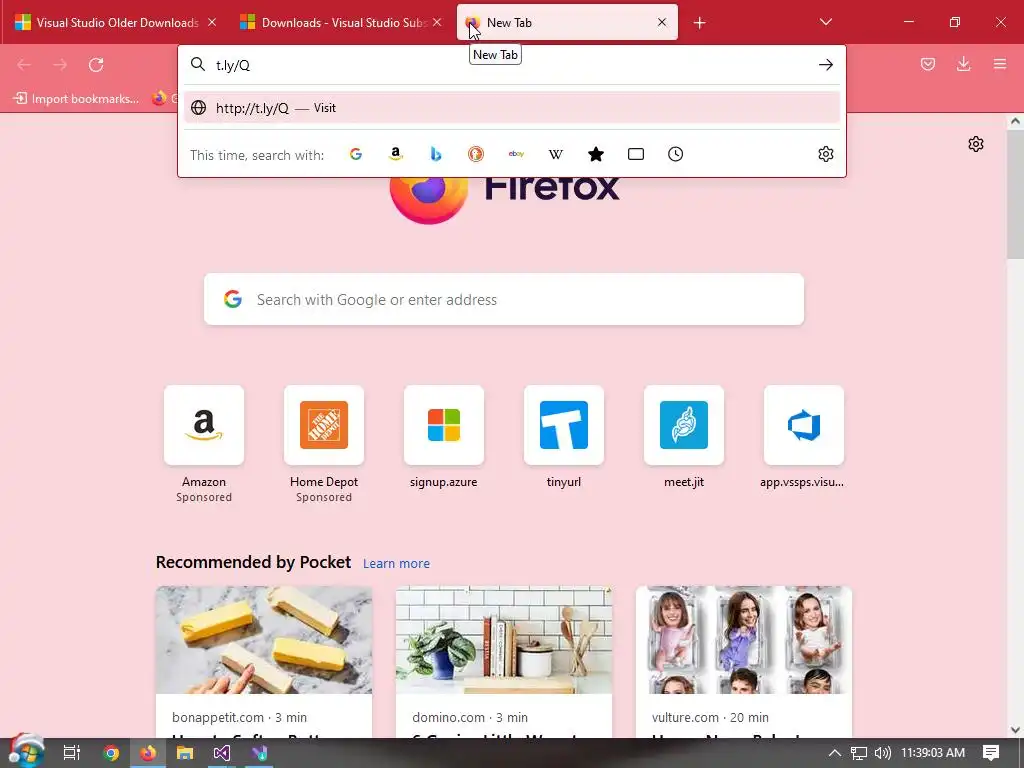1024x768 pixels.
Task: Close the Downloads - Visual Studio tab
Action: click(x=437, y=22)
